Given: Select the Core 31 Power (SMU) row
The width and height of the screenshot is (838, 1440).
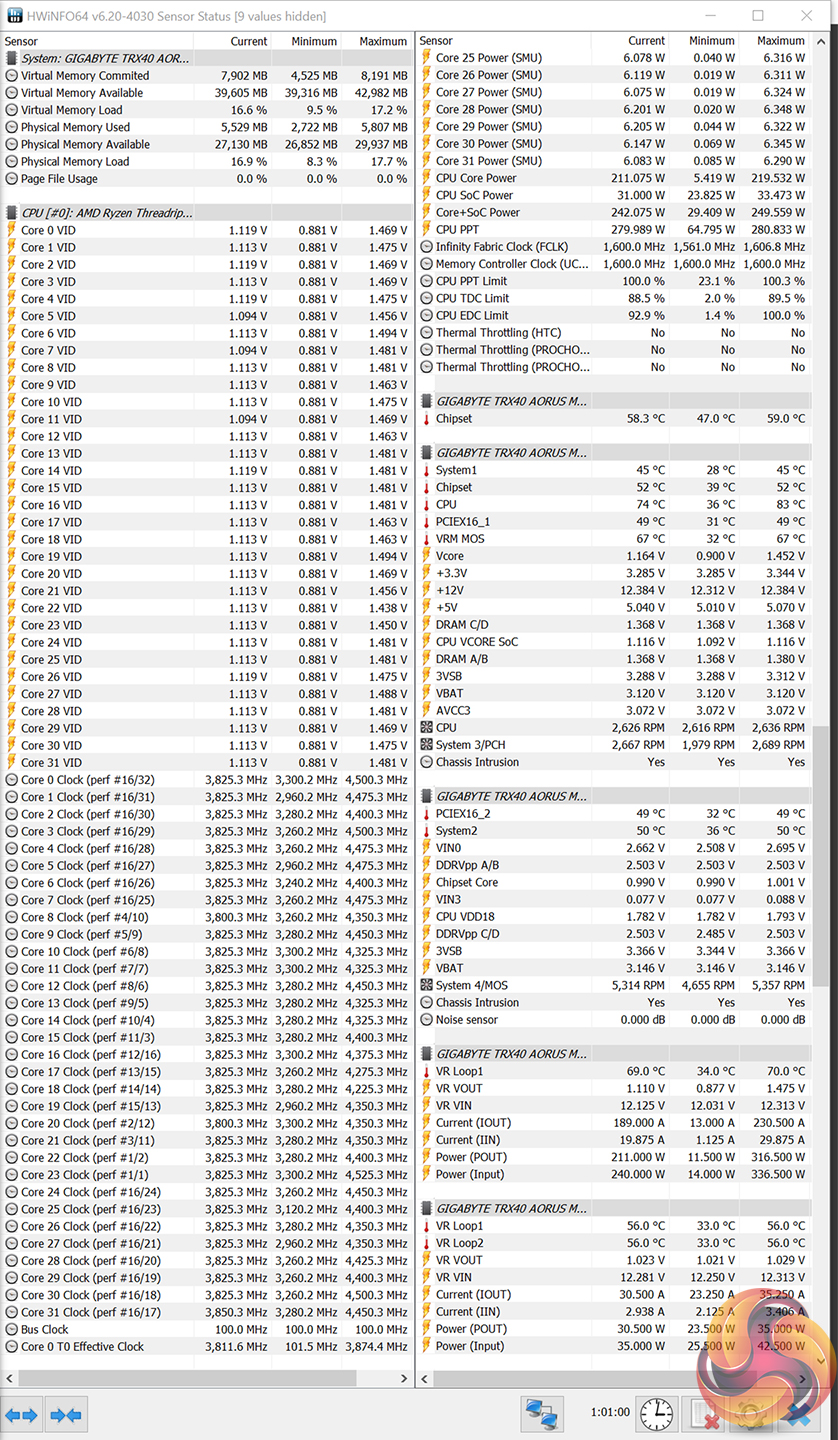Looking at the screenshot, I should pyautogui.click(x=613, y=161).
